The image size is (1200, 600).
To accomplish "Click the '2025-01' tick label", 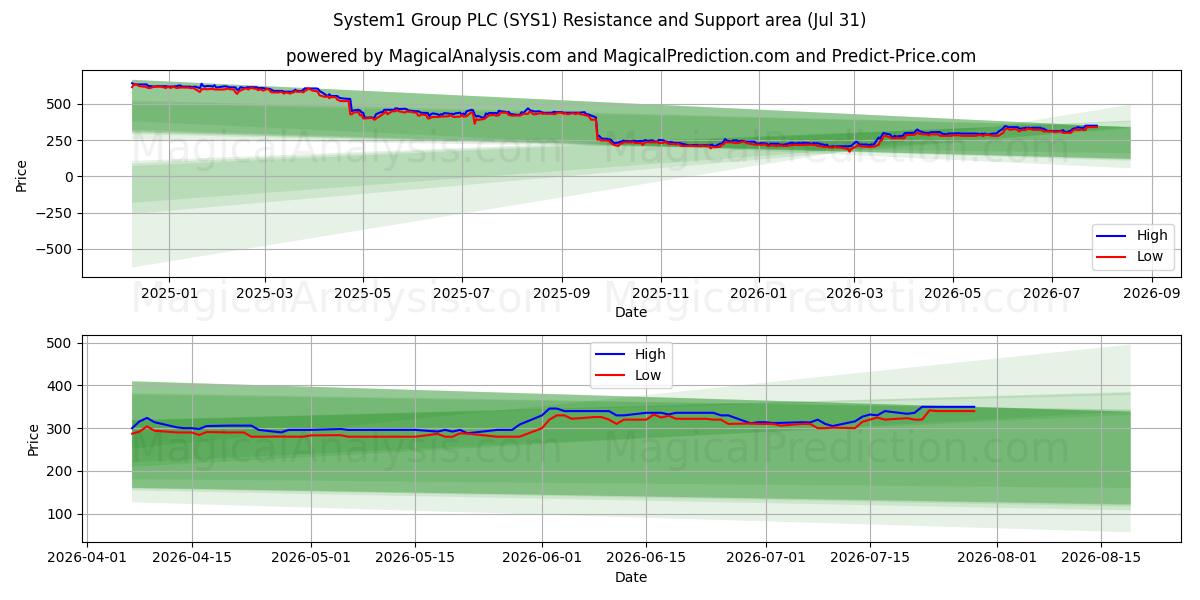I will tap(168, 293).
